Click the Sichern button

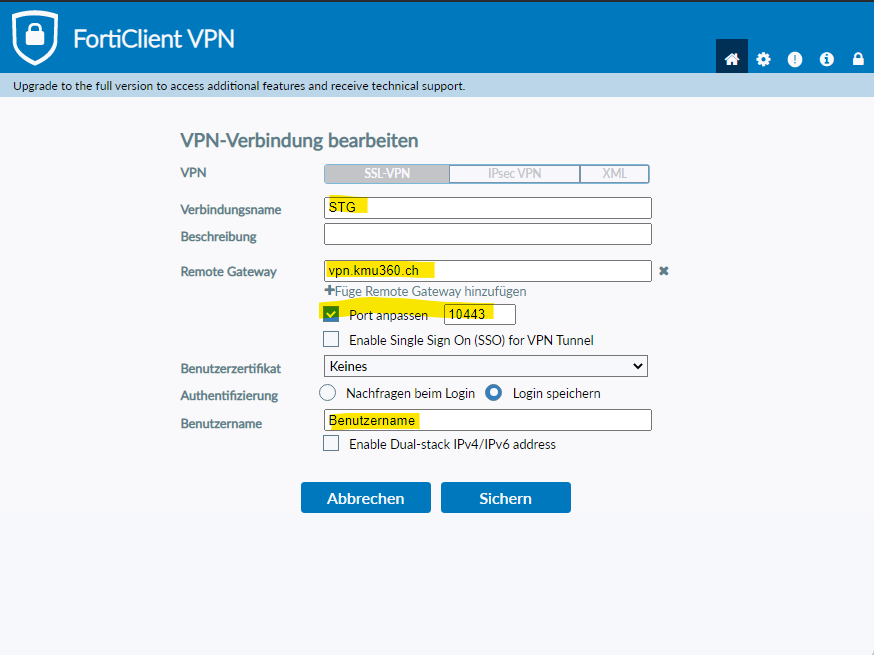(505, 498)
